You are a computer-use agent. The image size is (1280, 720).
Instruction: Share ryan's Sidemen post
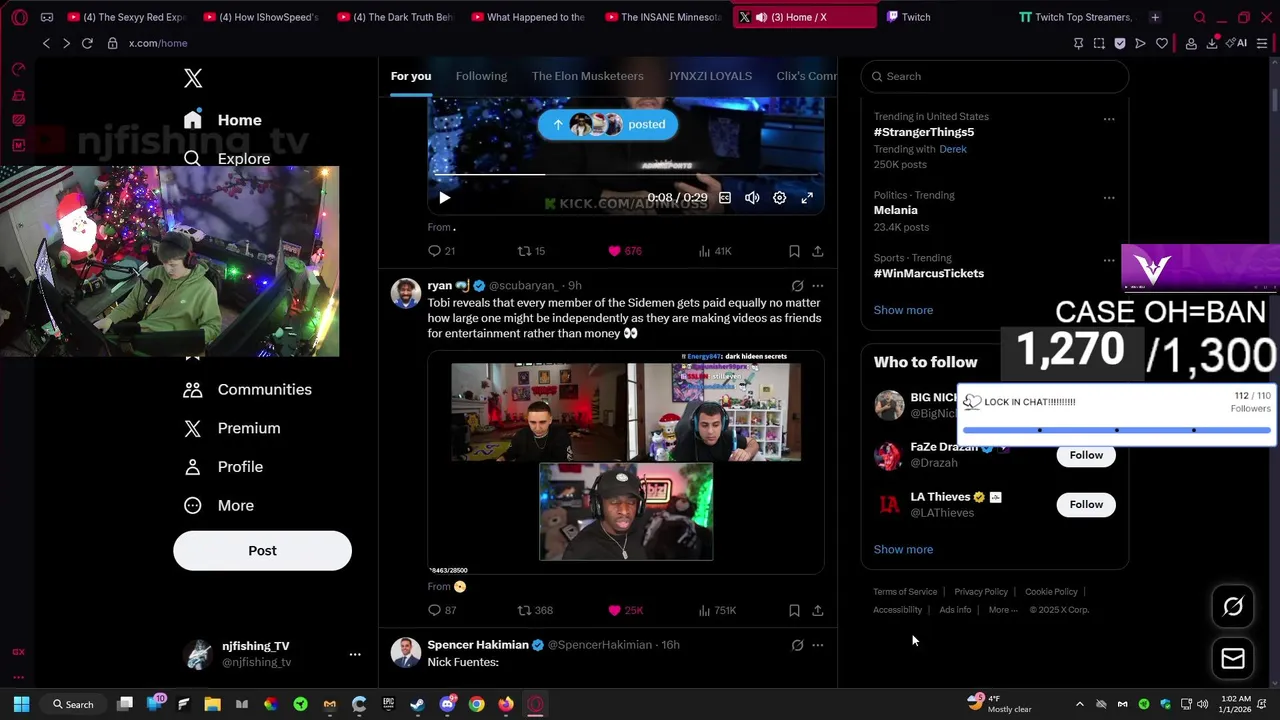[x=817, y=610]
